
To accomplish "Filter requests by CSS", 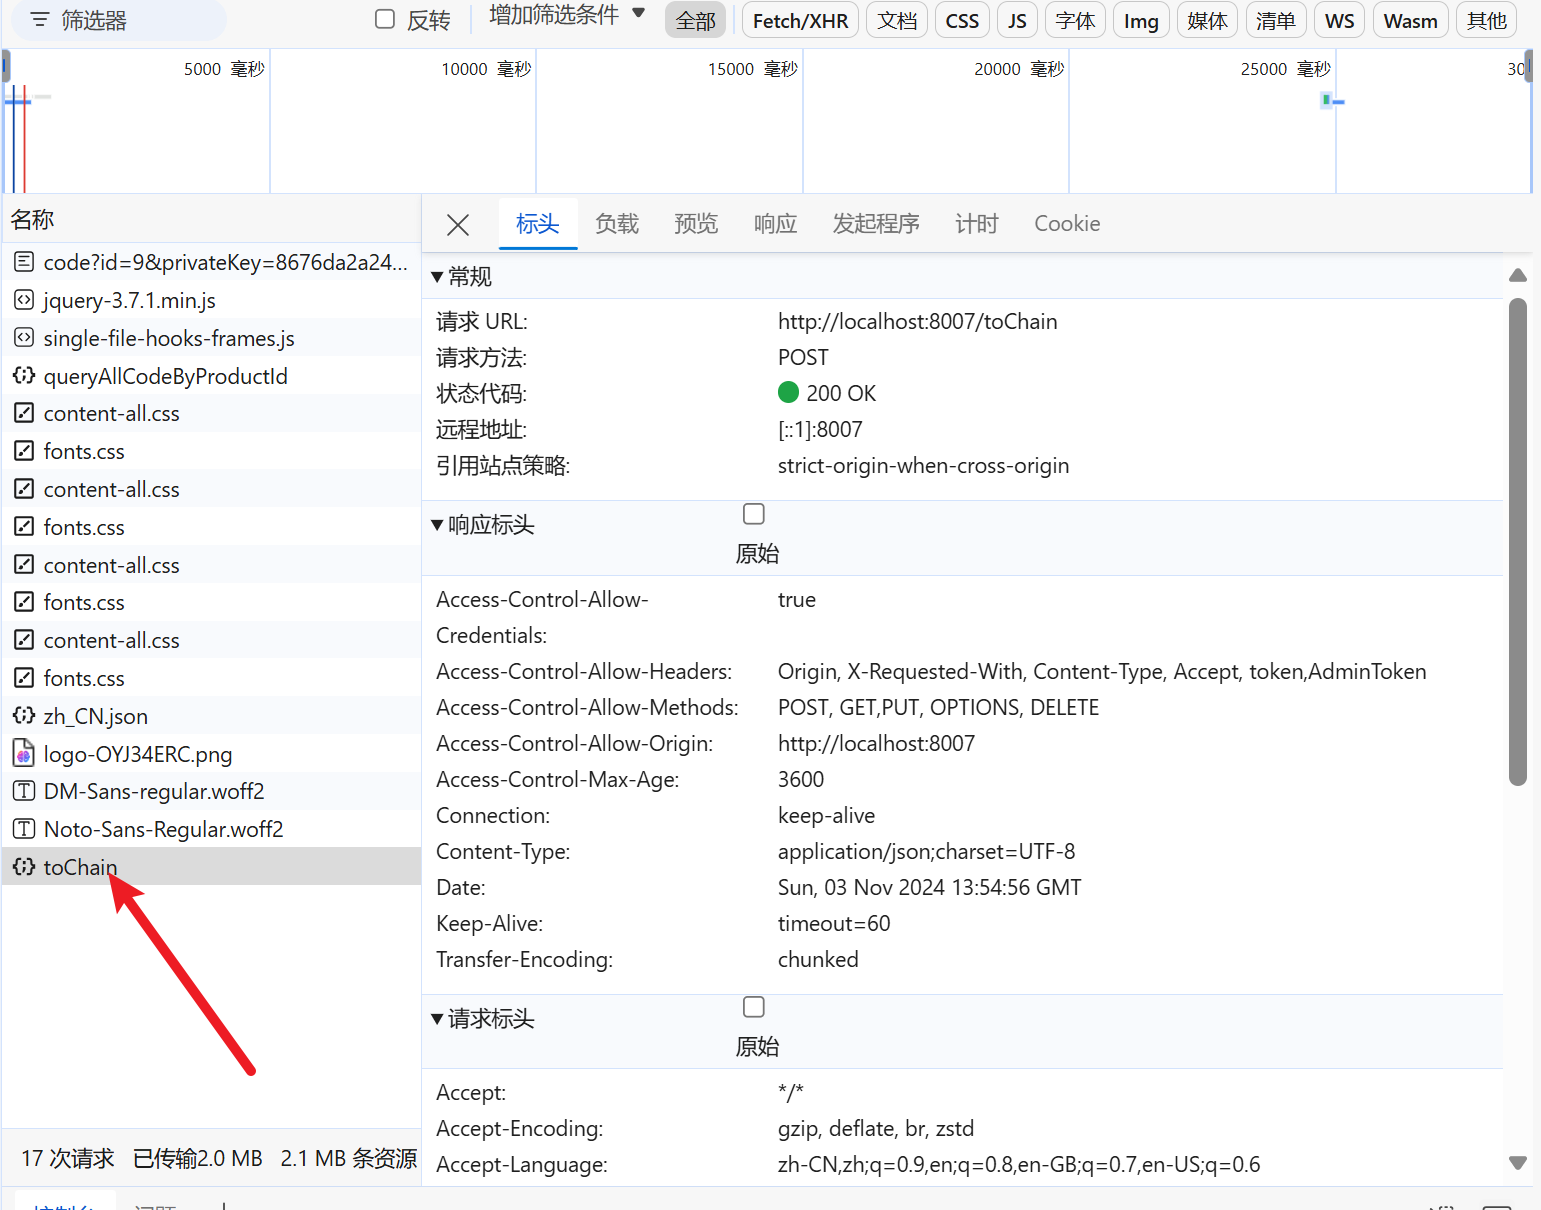I will pos(962,20).
